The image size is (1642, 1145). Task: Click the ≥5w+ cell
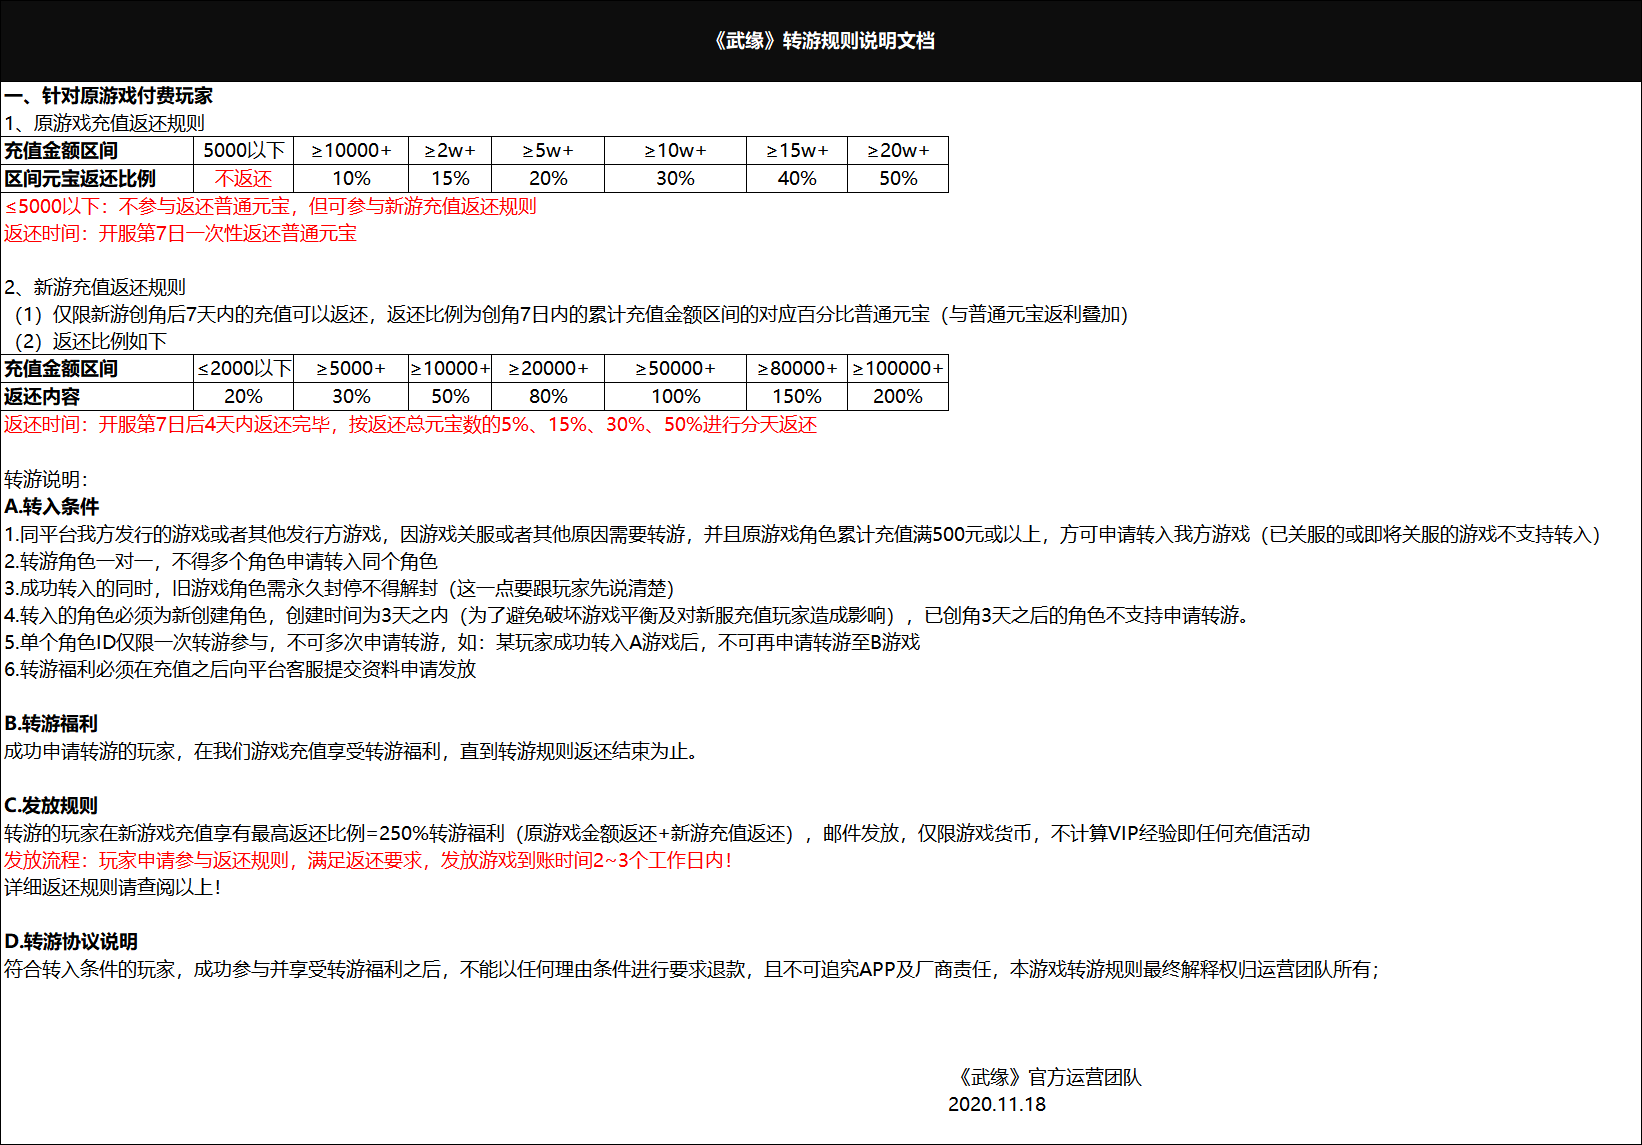click(x=548, y=150)
